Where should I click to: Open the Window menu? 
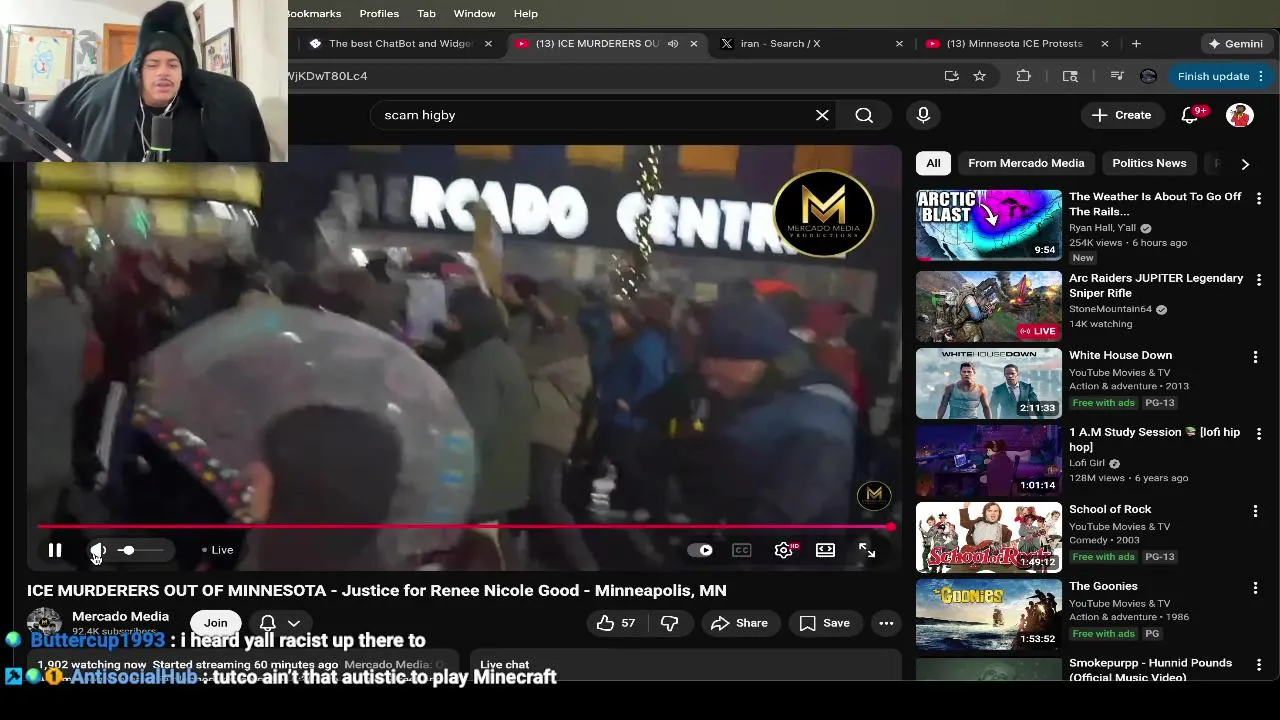[474, 14]
